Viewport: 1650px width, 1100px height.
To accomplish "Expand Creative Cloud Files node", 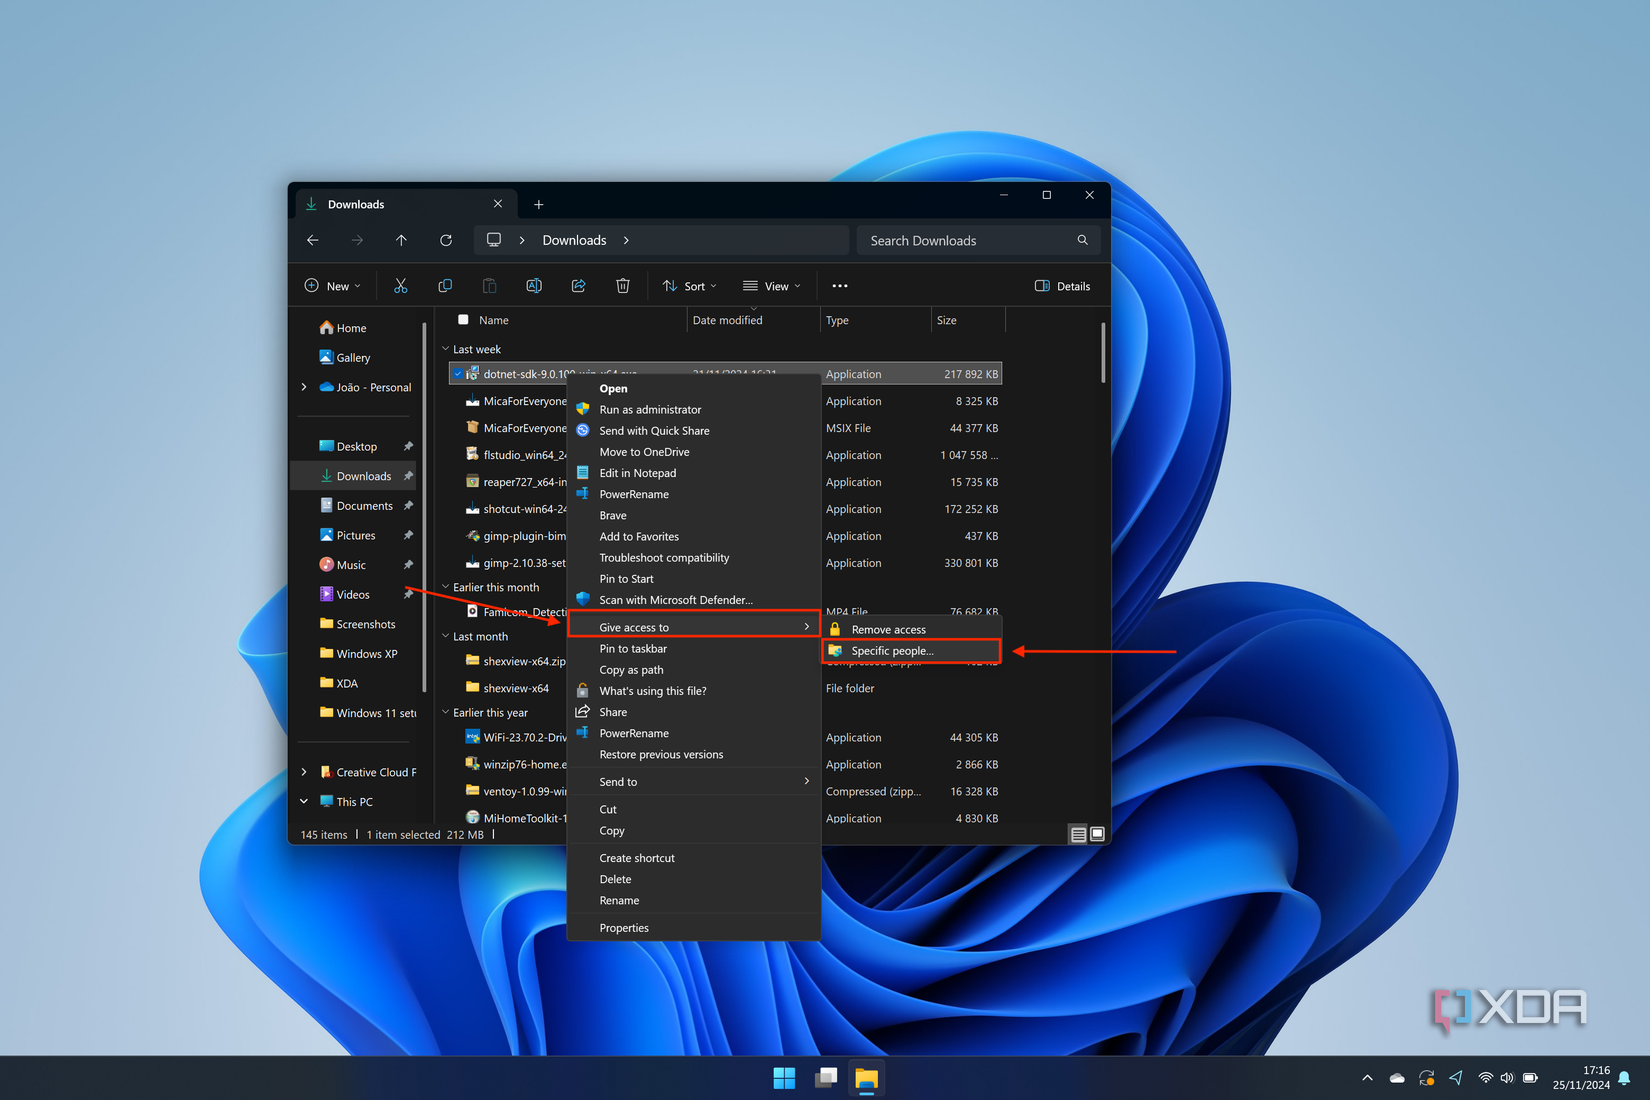I will 304,772.
